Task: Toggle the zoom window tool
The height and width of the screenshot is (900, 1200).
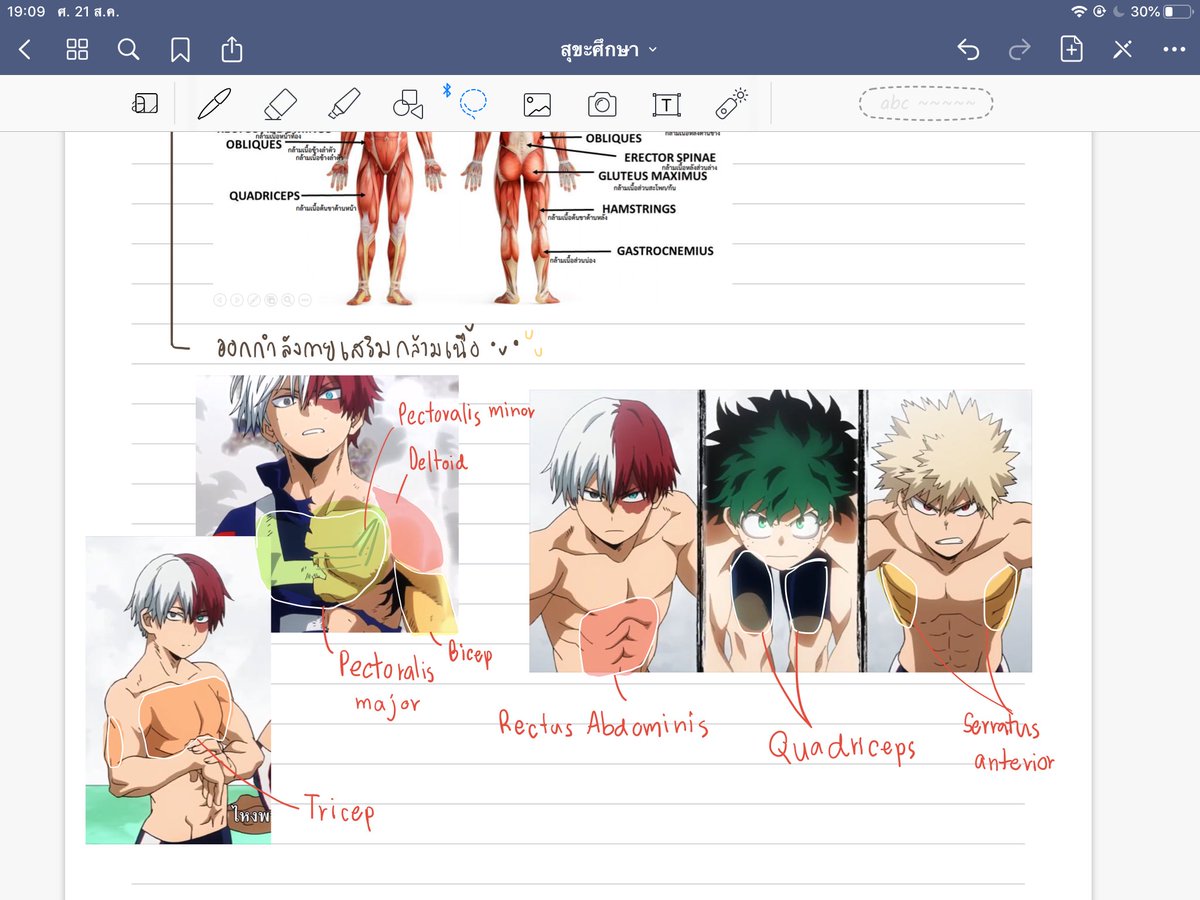Action: (x=145, y=104)
